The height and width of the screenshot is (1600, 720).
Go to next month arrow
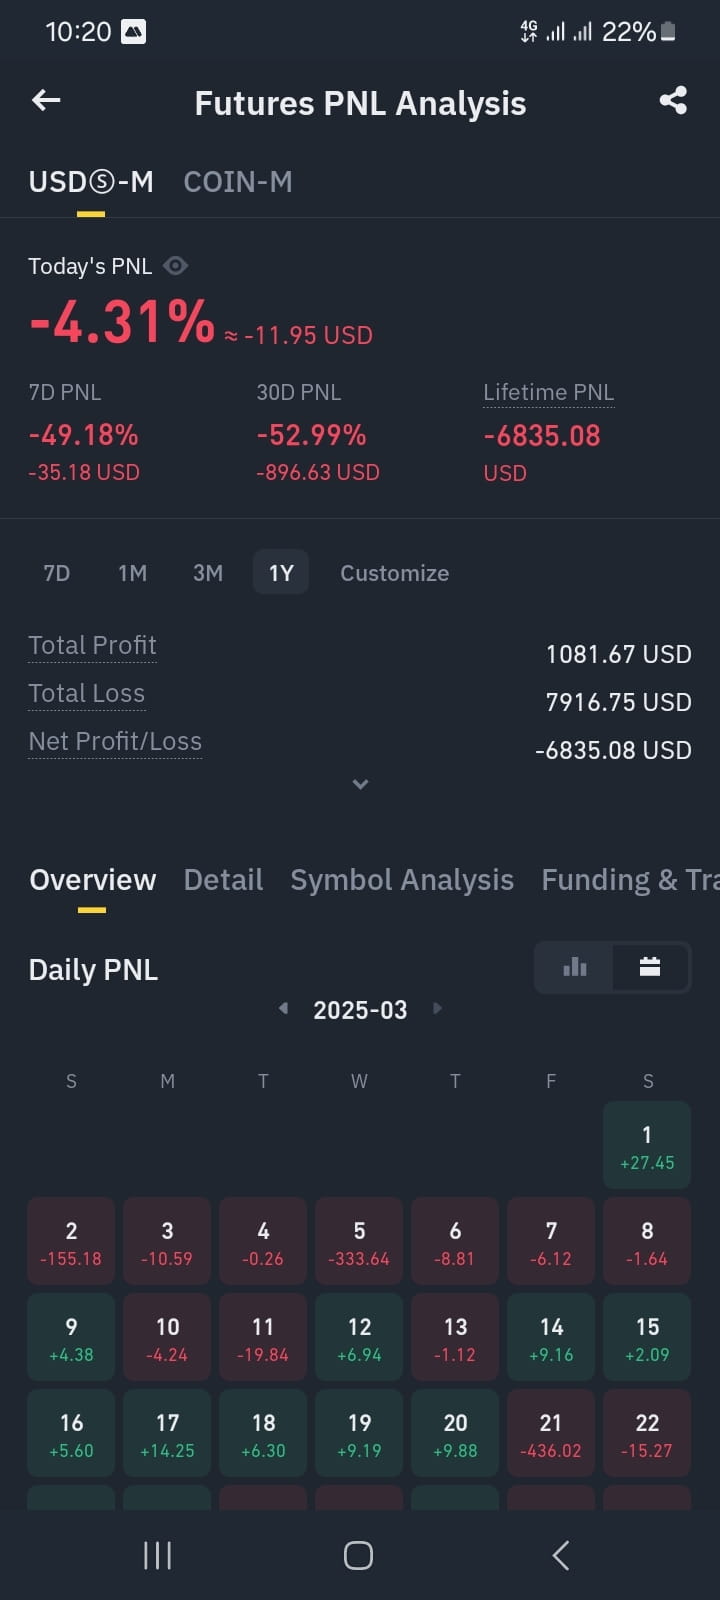[x=437, y=1008]
